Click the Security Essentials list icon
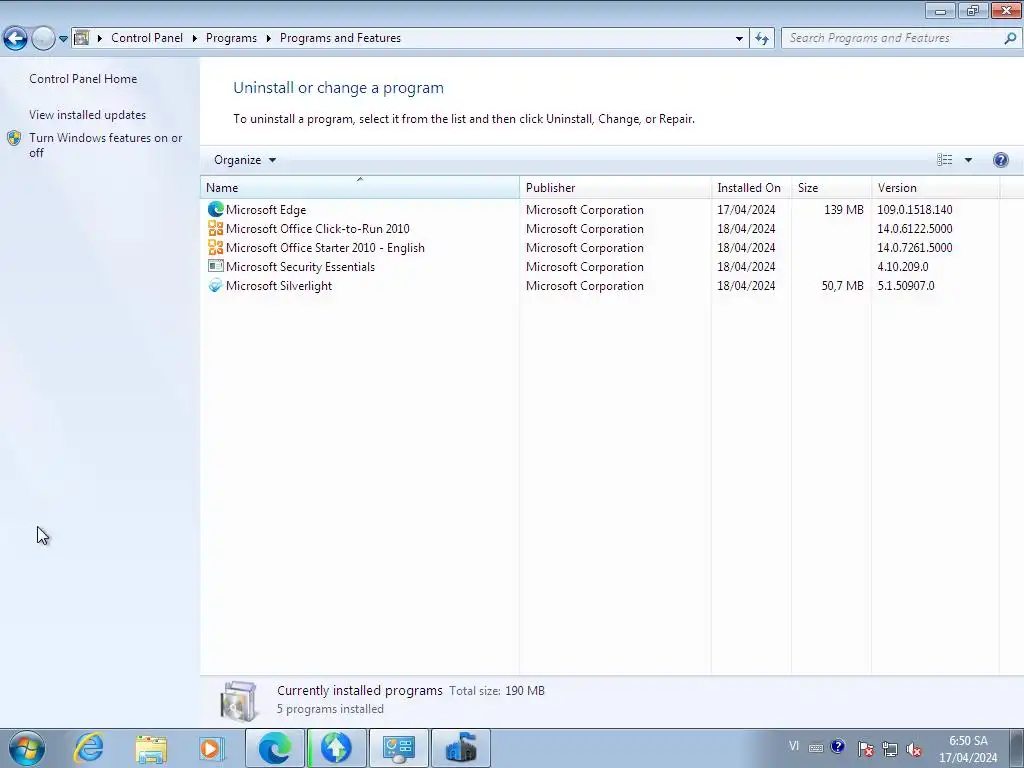Screen dimensions: 1024x768 216,266
